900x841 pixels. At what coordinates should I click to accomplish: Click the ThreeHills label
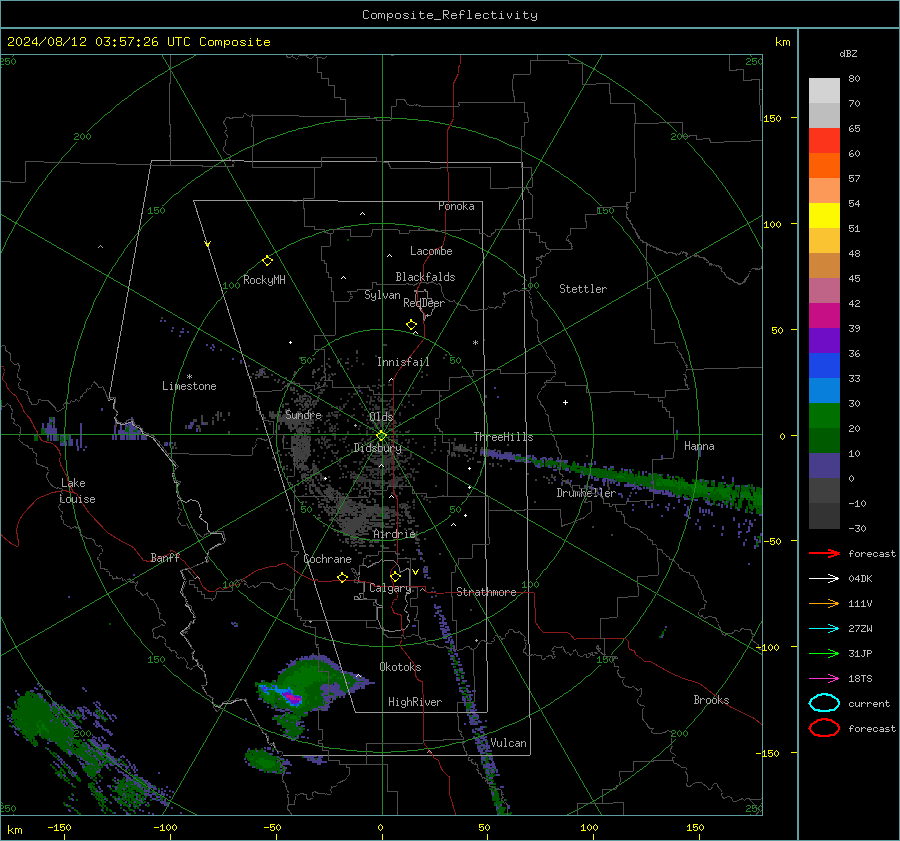coord(503,437)
